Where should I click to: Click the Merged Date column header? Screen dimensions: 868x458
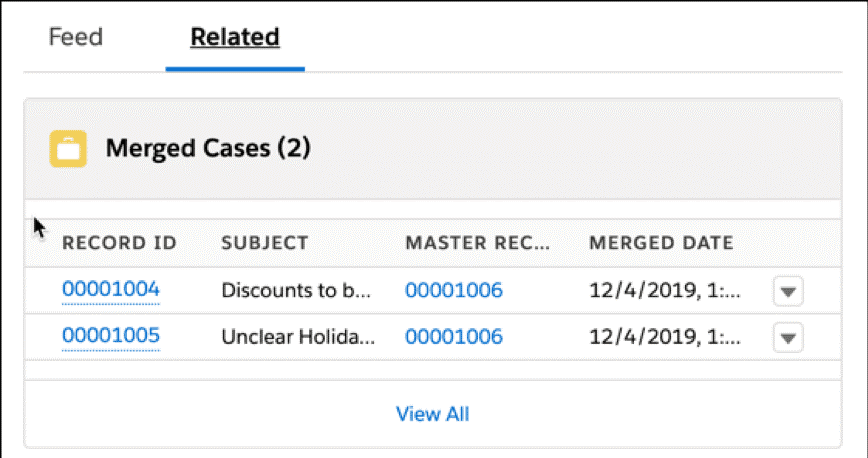point(661,243)
